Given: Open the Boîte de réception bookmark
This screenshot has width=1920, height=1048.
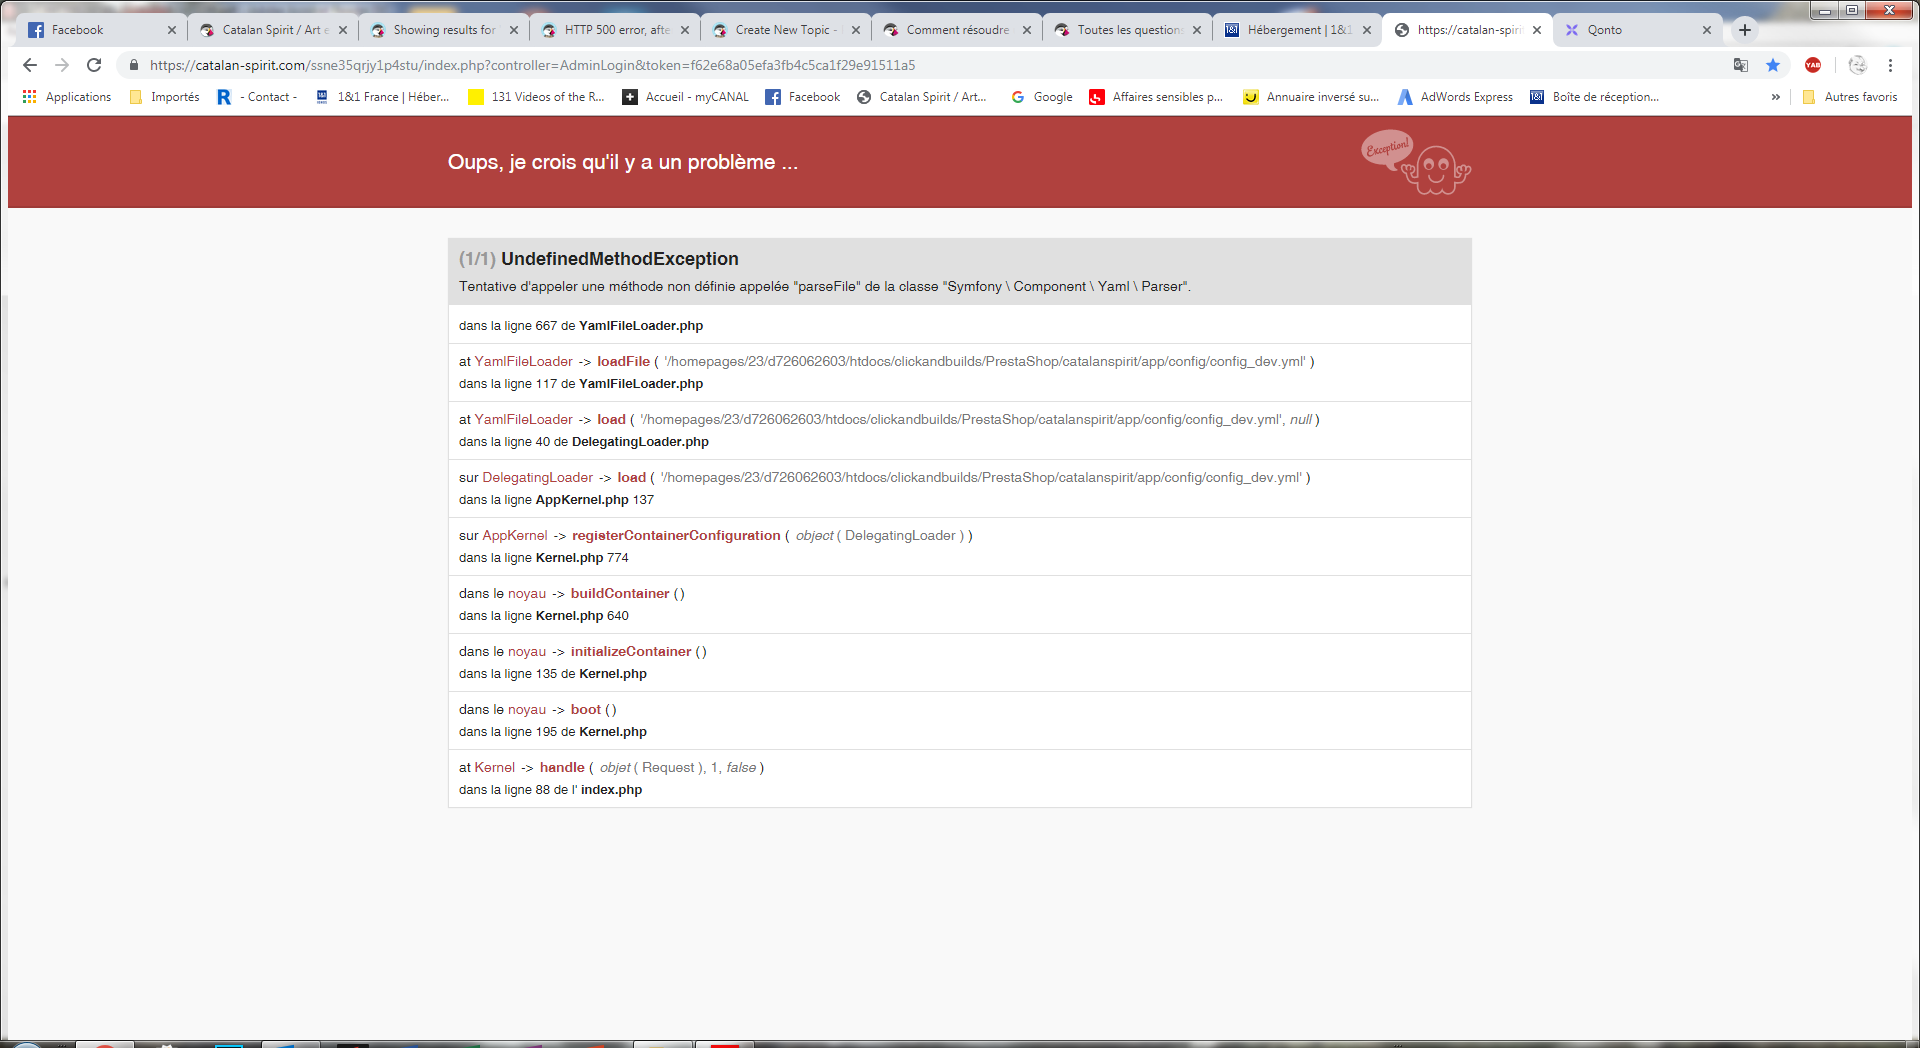Looking at the screenshot, I should 1595,97.
